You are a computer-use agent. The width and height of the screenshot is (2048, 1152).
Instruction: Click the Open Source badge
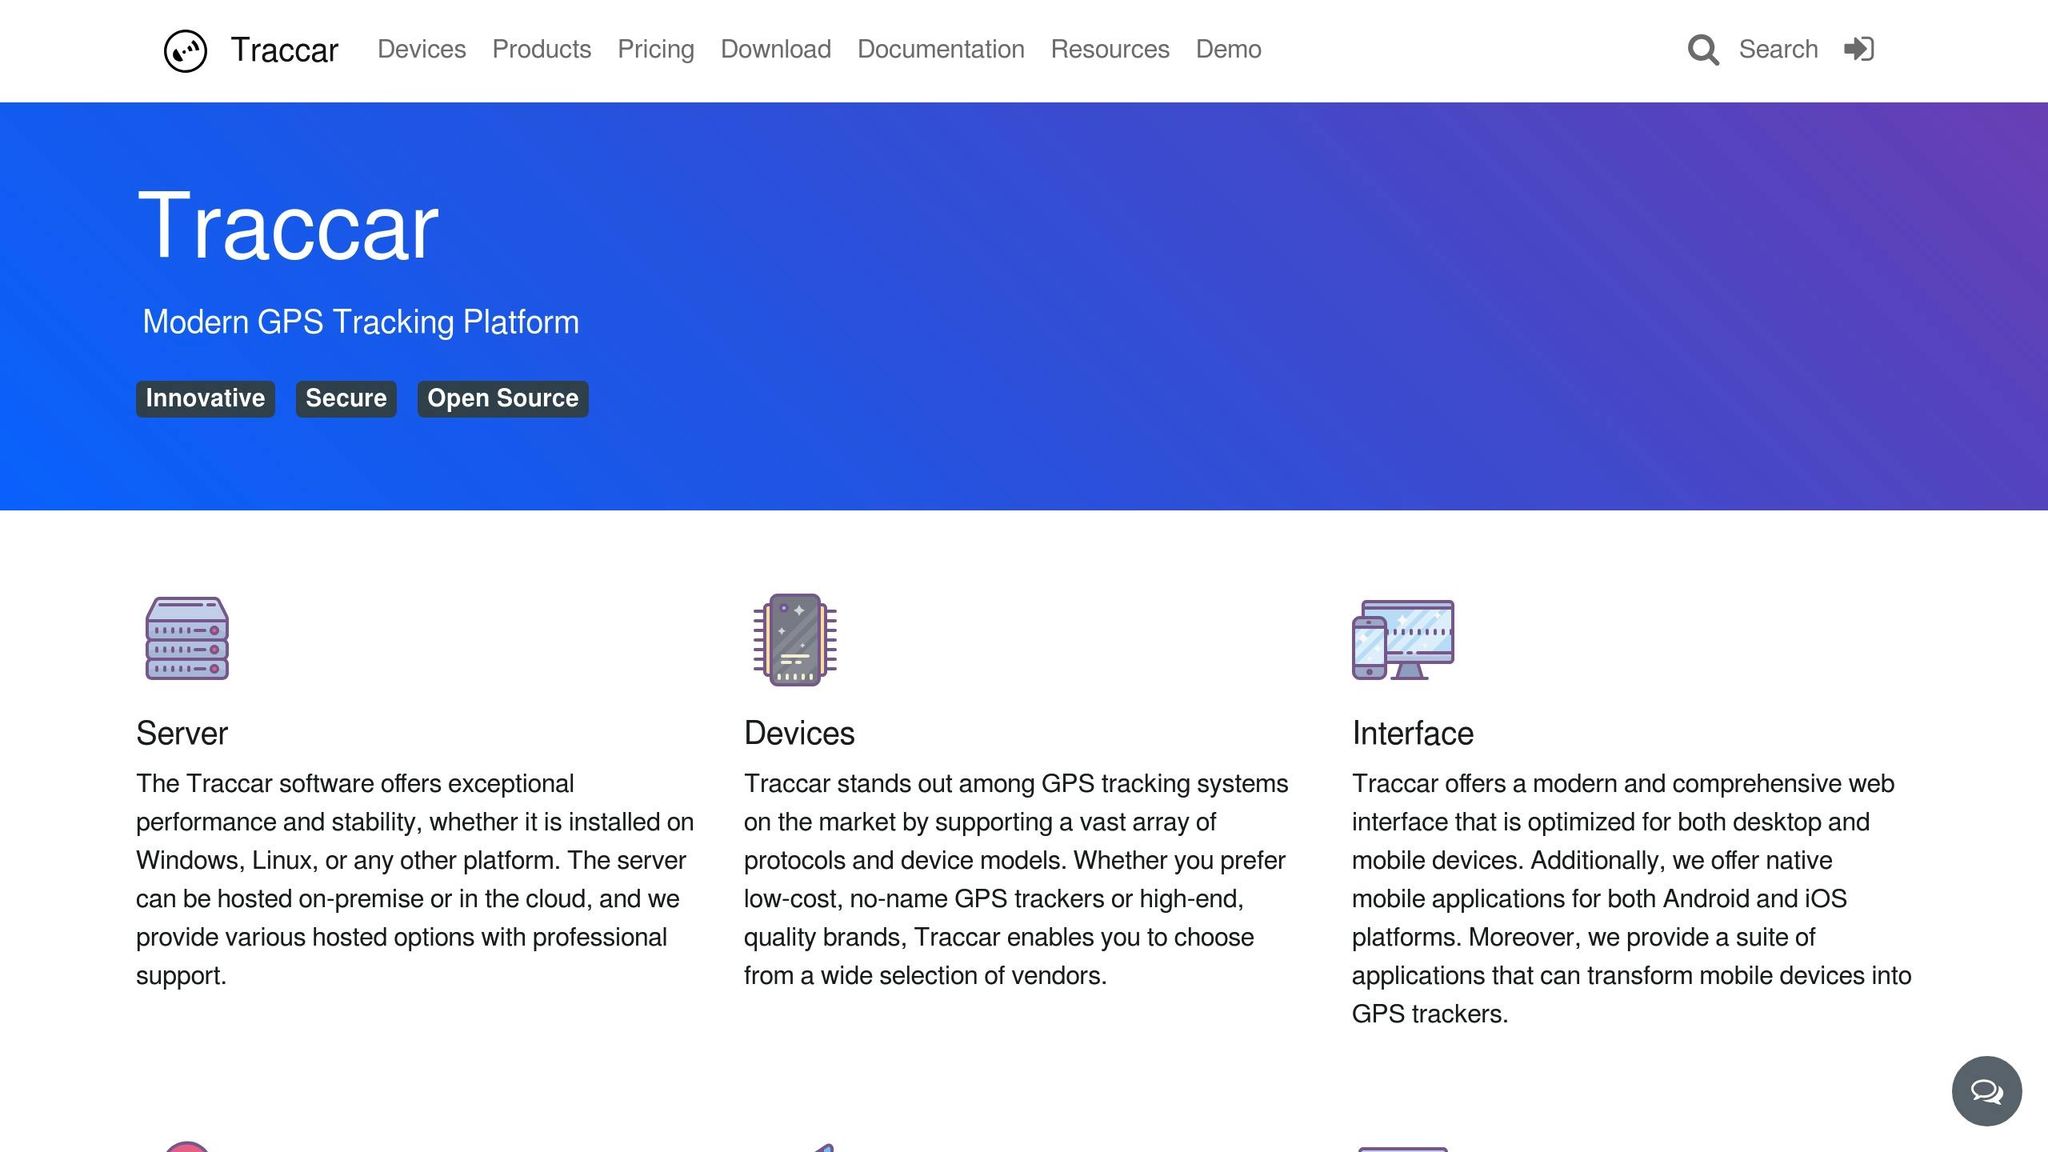coord(502,398)
